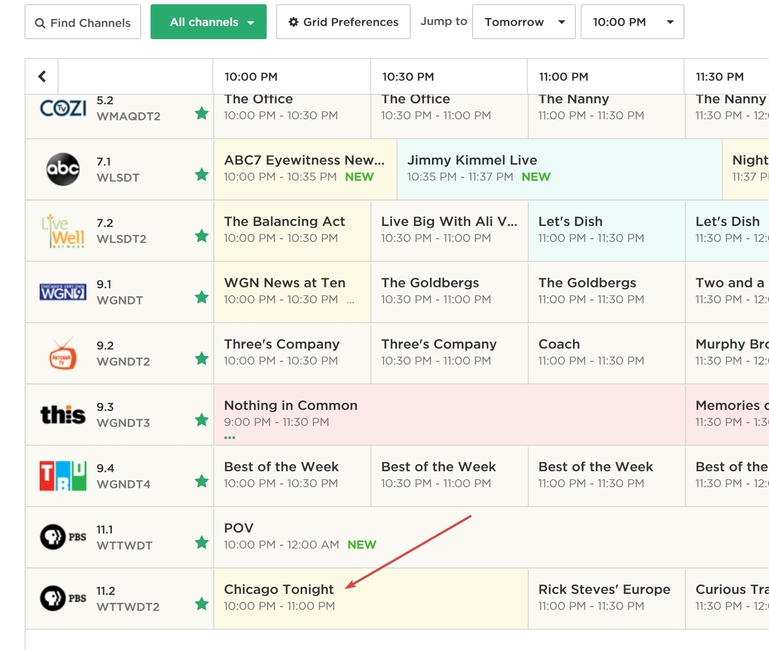Toggle favorite star for 9.4 WGNDT4
This screenshot has height=650, width=769.
coord(202,481)
